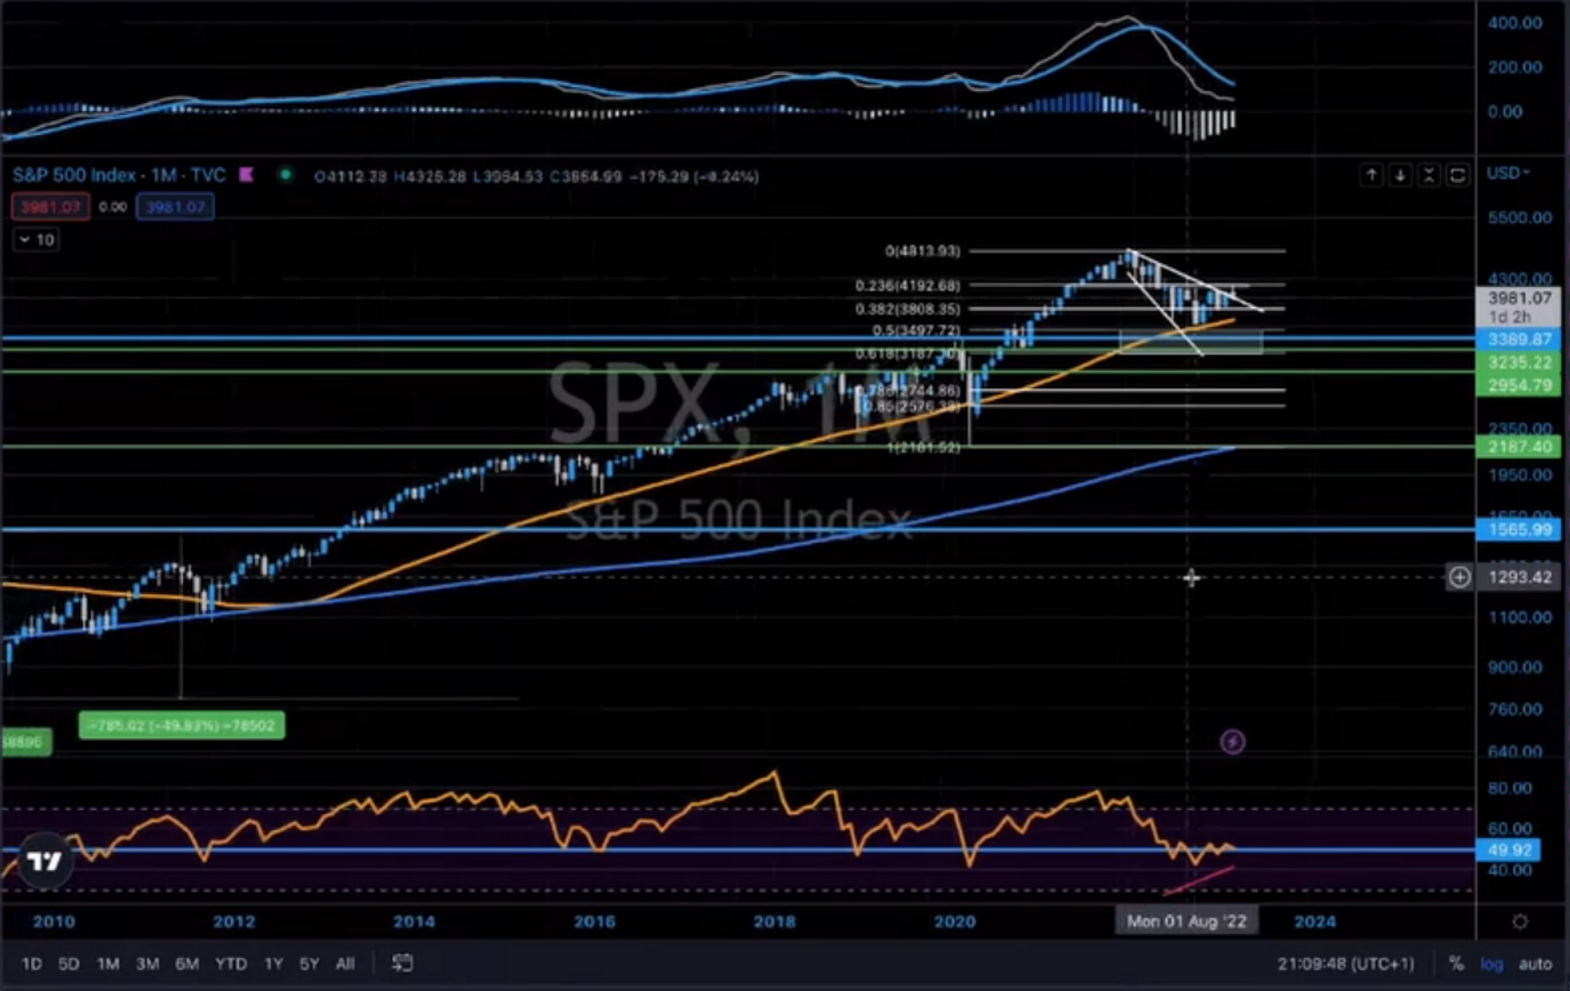Viewport: 1570px width, 991px height.
Task: Move pane up with the up arrow
Action: click(x=1371, y=175)
